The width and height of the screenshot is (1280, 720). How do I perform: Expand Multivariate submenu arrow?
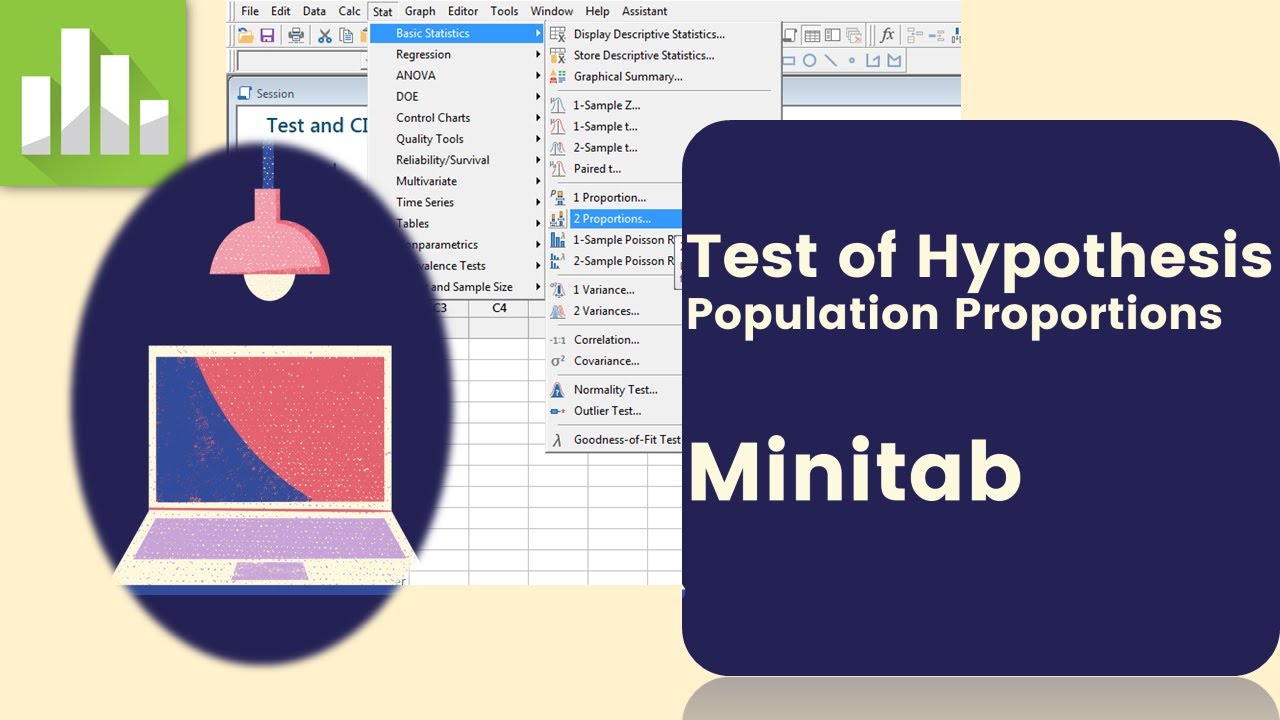click(538, 181)
